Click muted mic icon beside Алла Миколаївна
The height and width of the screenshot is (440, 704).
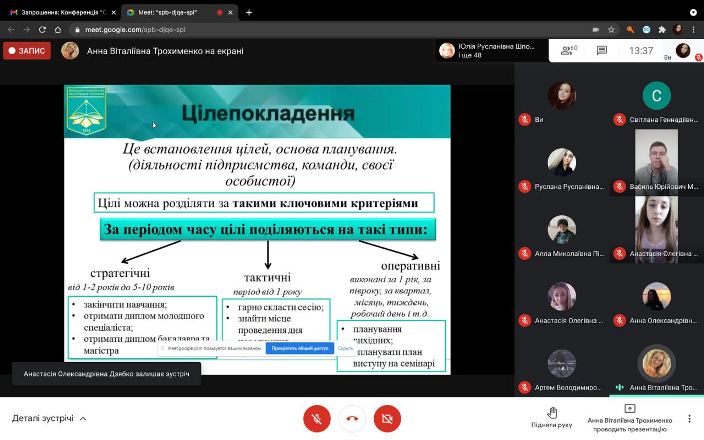pyautogui.click(x=524, y=254)
